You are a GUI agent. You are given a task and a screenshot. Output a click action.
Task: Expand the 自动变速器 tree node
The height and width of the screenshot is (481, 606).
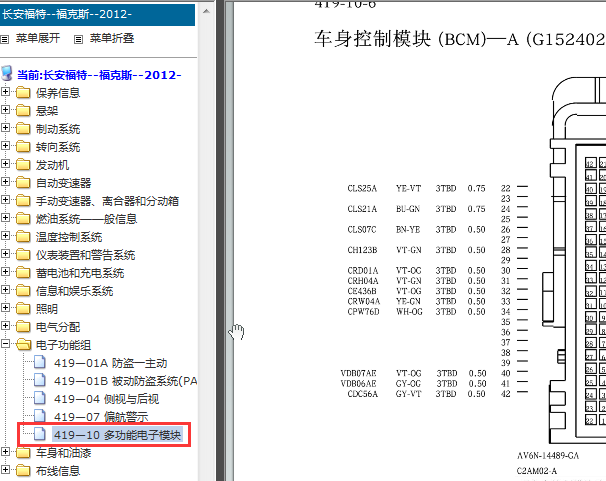click(5, 182)
